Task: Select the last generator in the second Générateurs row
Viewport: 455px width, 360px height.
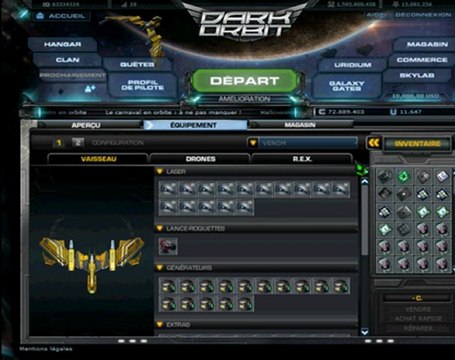Action: pos(245,304)
